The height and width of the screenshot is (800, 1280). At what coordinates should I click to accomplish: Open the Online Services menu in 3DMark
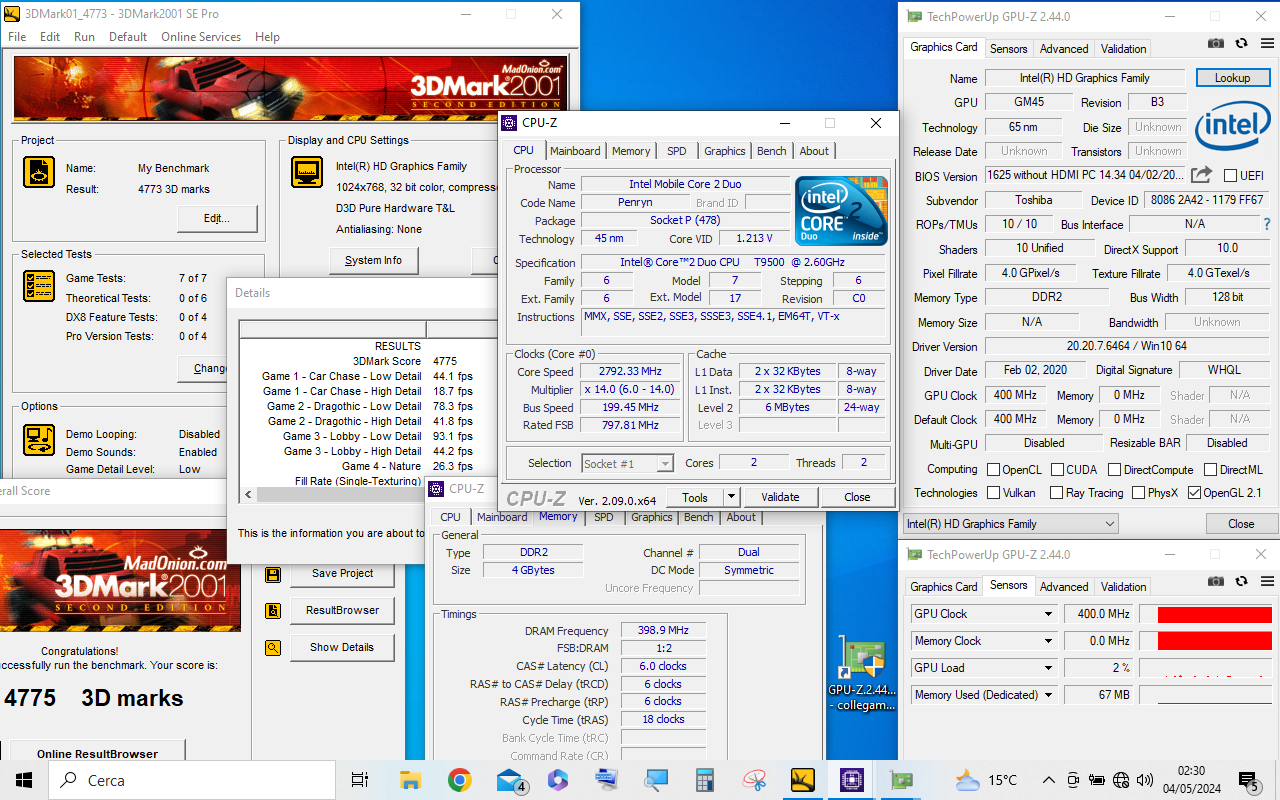click(x=201, y=37)
